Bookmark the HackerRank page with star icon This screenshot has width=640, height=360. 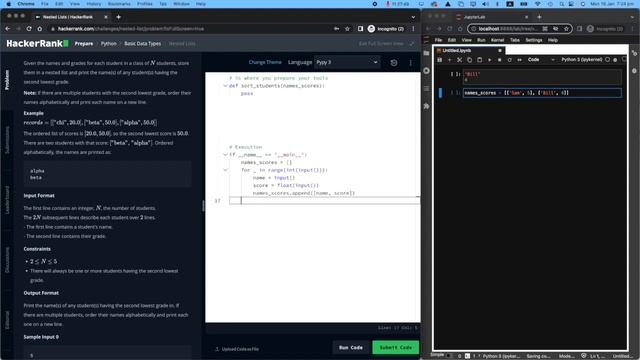click(347, 29)
